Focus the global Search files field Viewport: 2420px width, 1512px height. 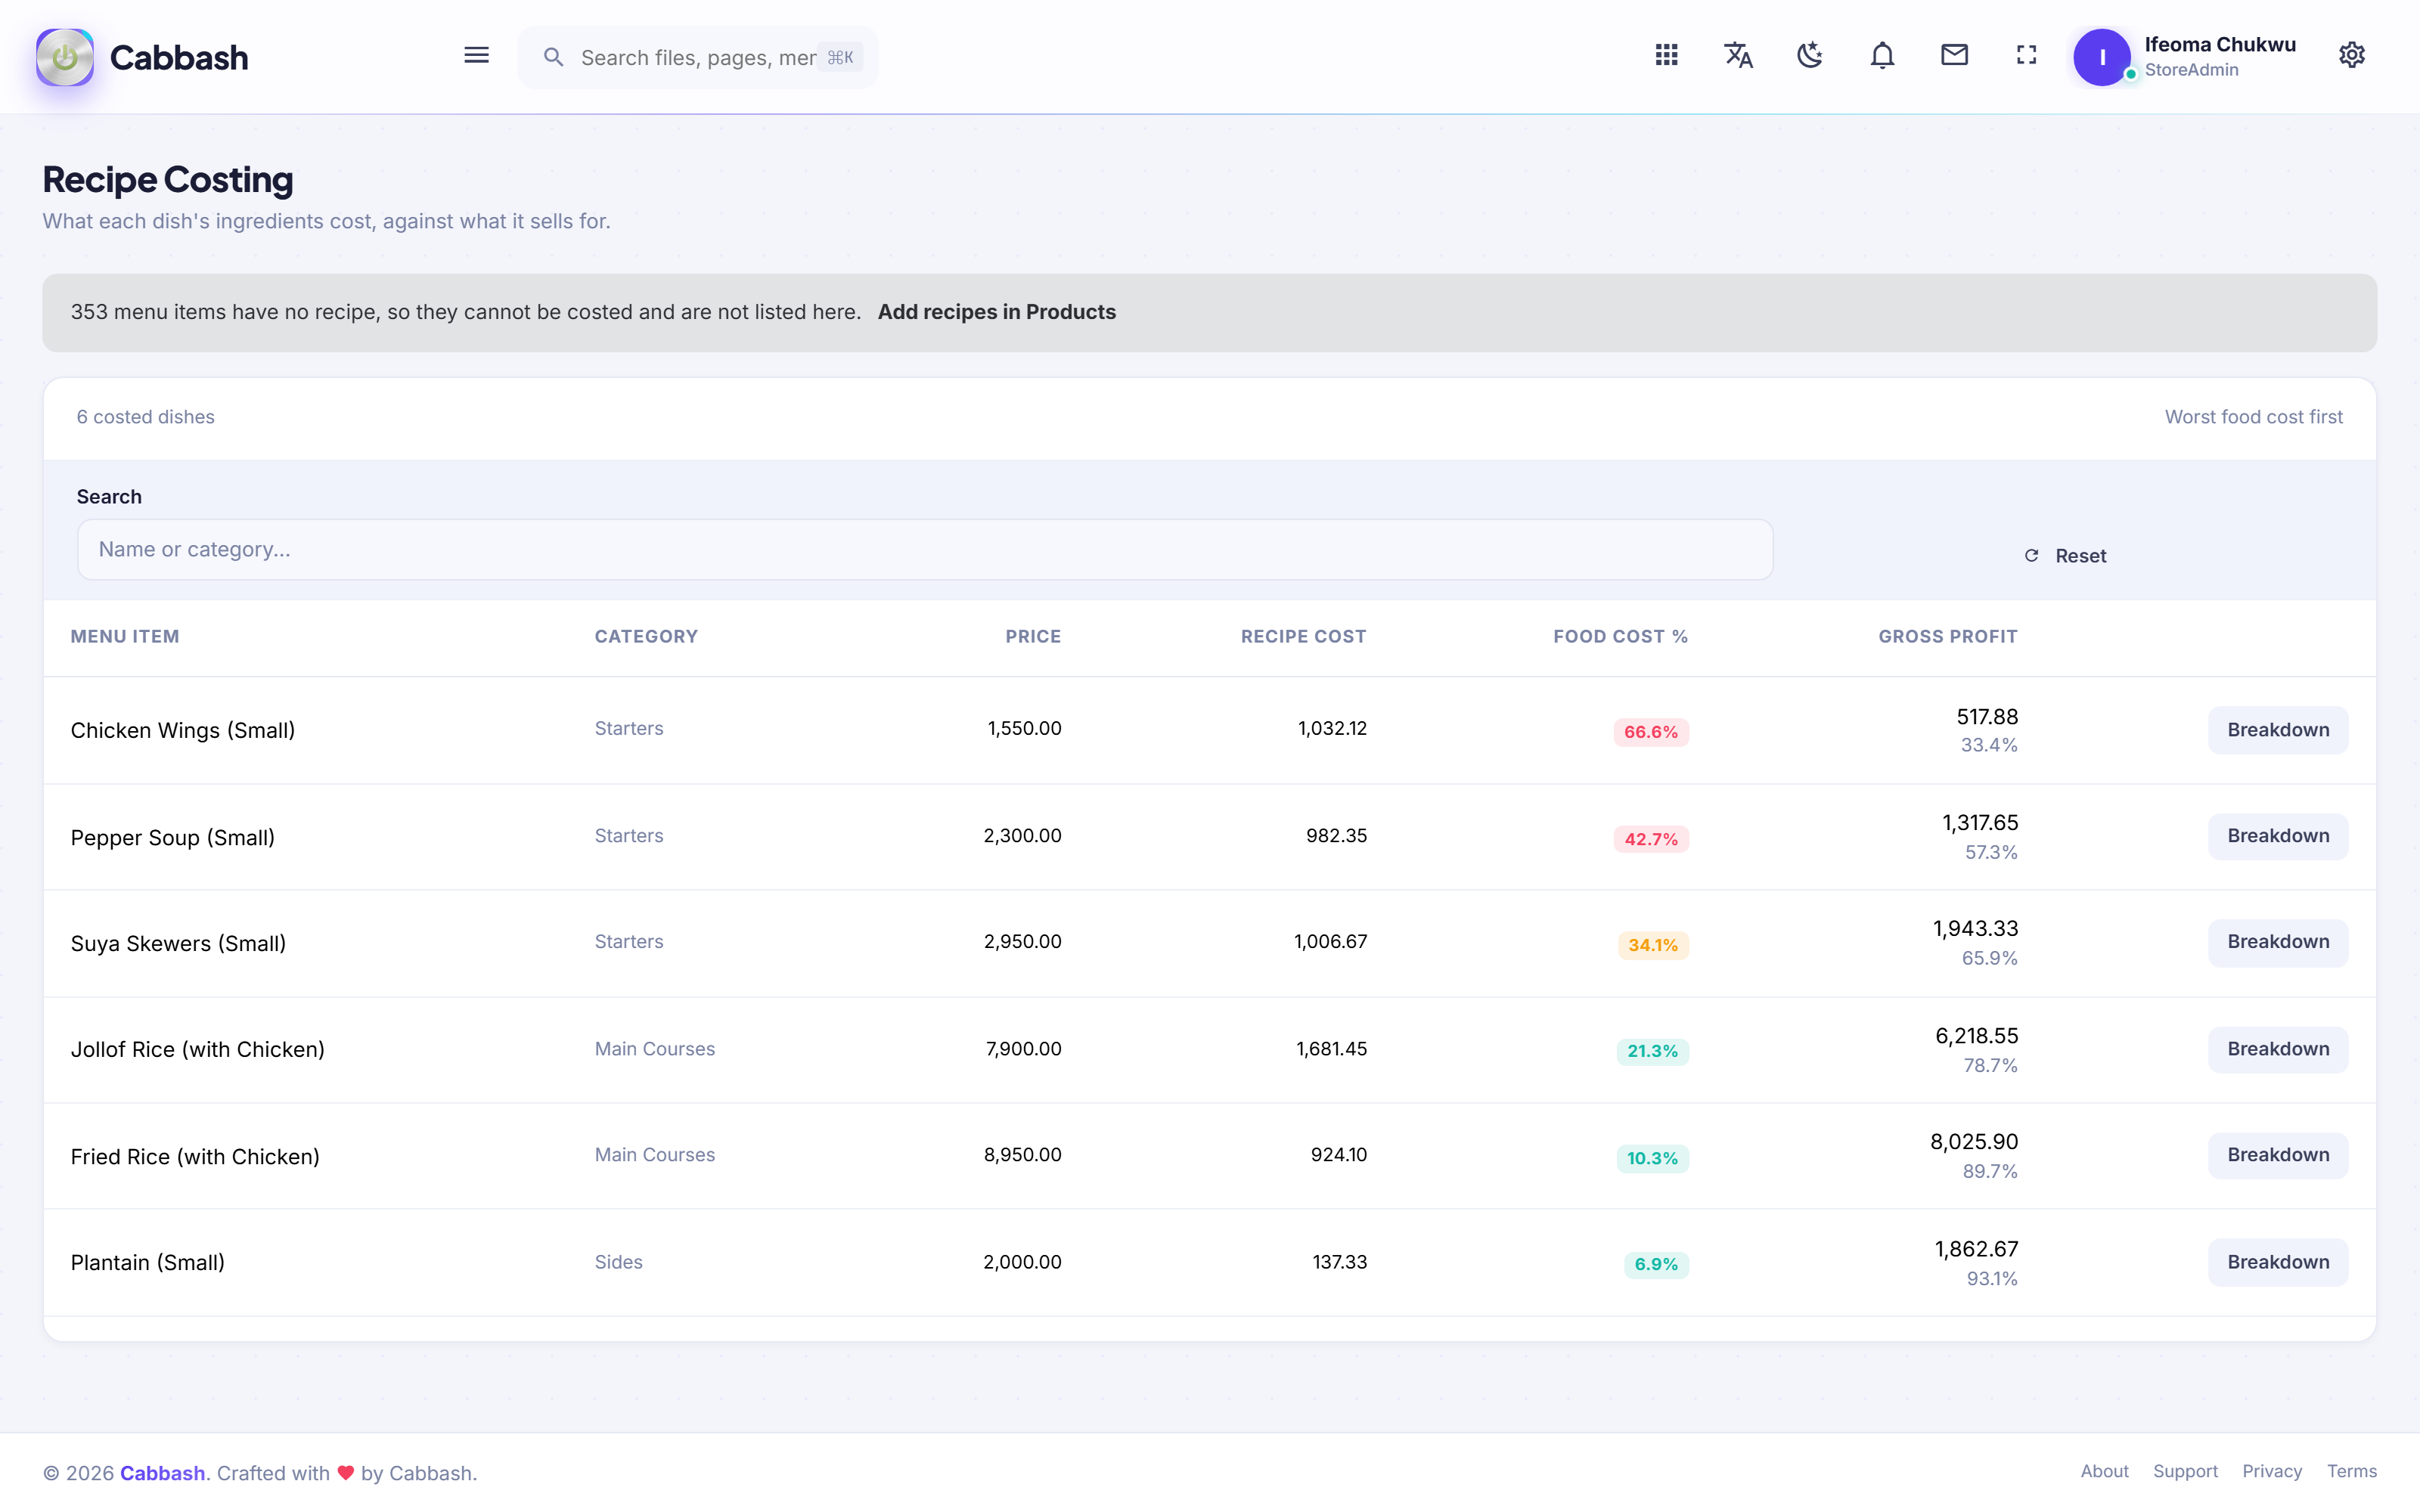tap(698, 57)
